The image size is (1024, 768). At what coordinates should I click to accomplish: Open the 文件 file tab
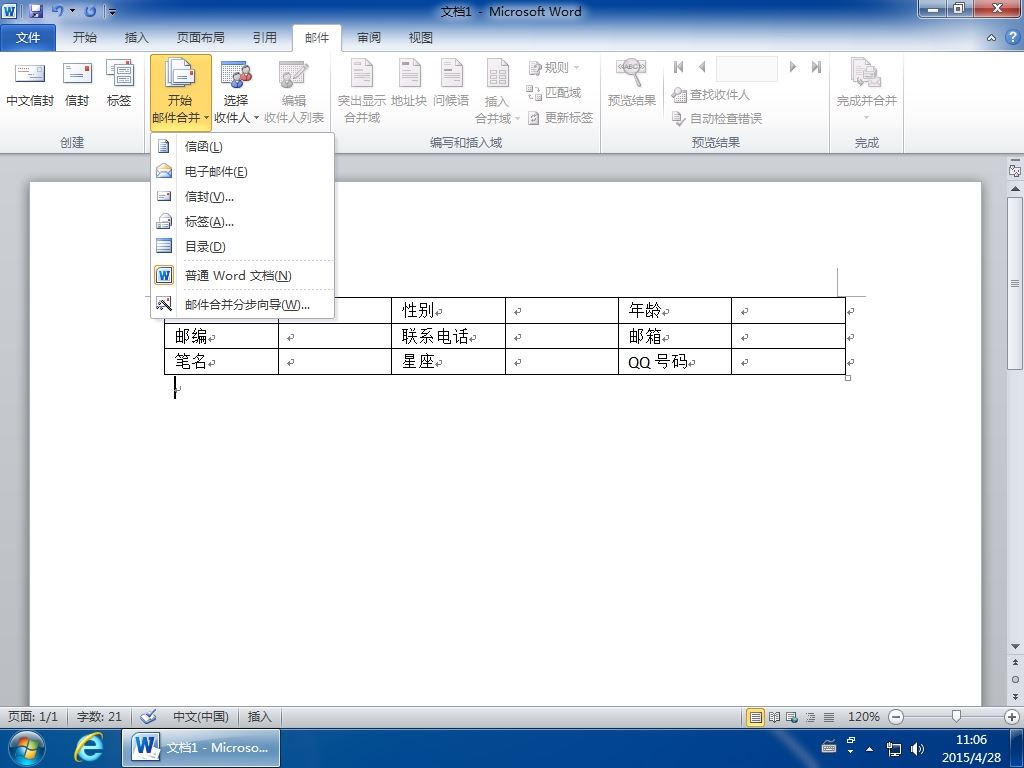(x=27, y=38)
